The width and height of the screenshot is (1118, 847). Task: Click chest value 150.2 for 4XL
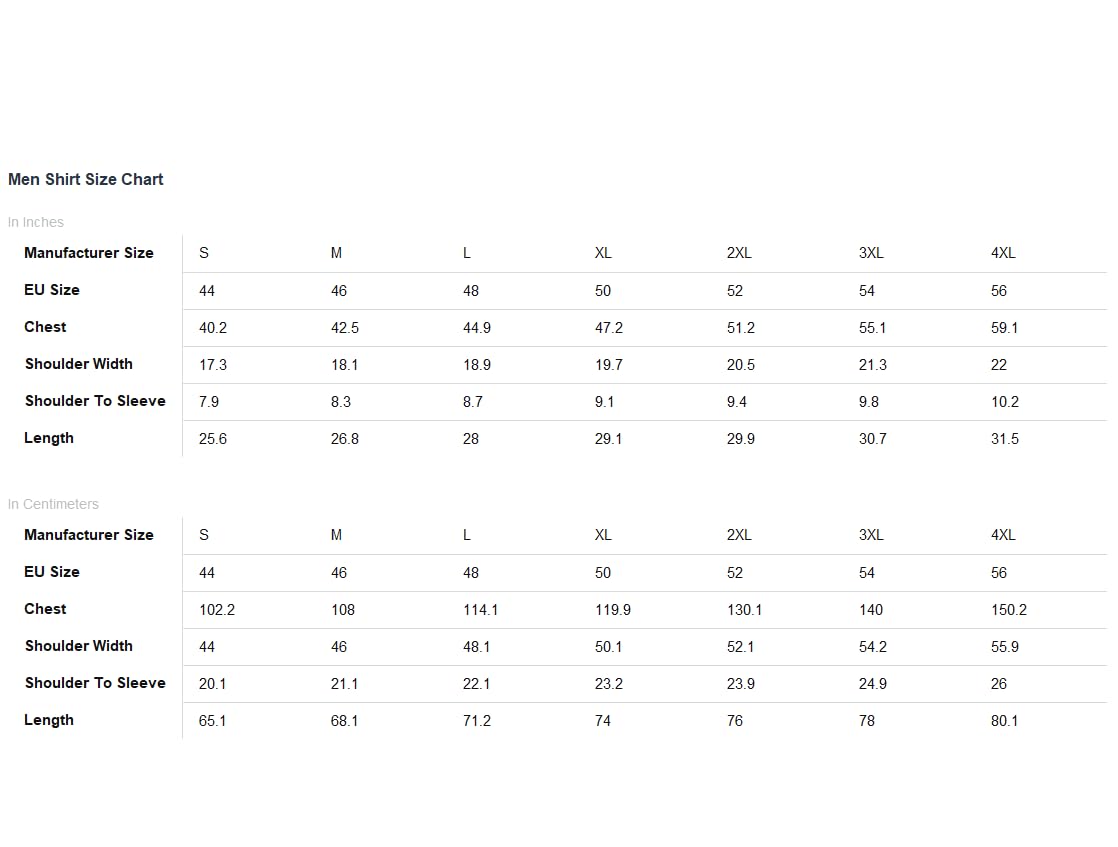1009,610
